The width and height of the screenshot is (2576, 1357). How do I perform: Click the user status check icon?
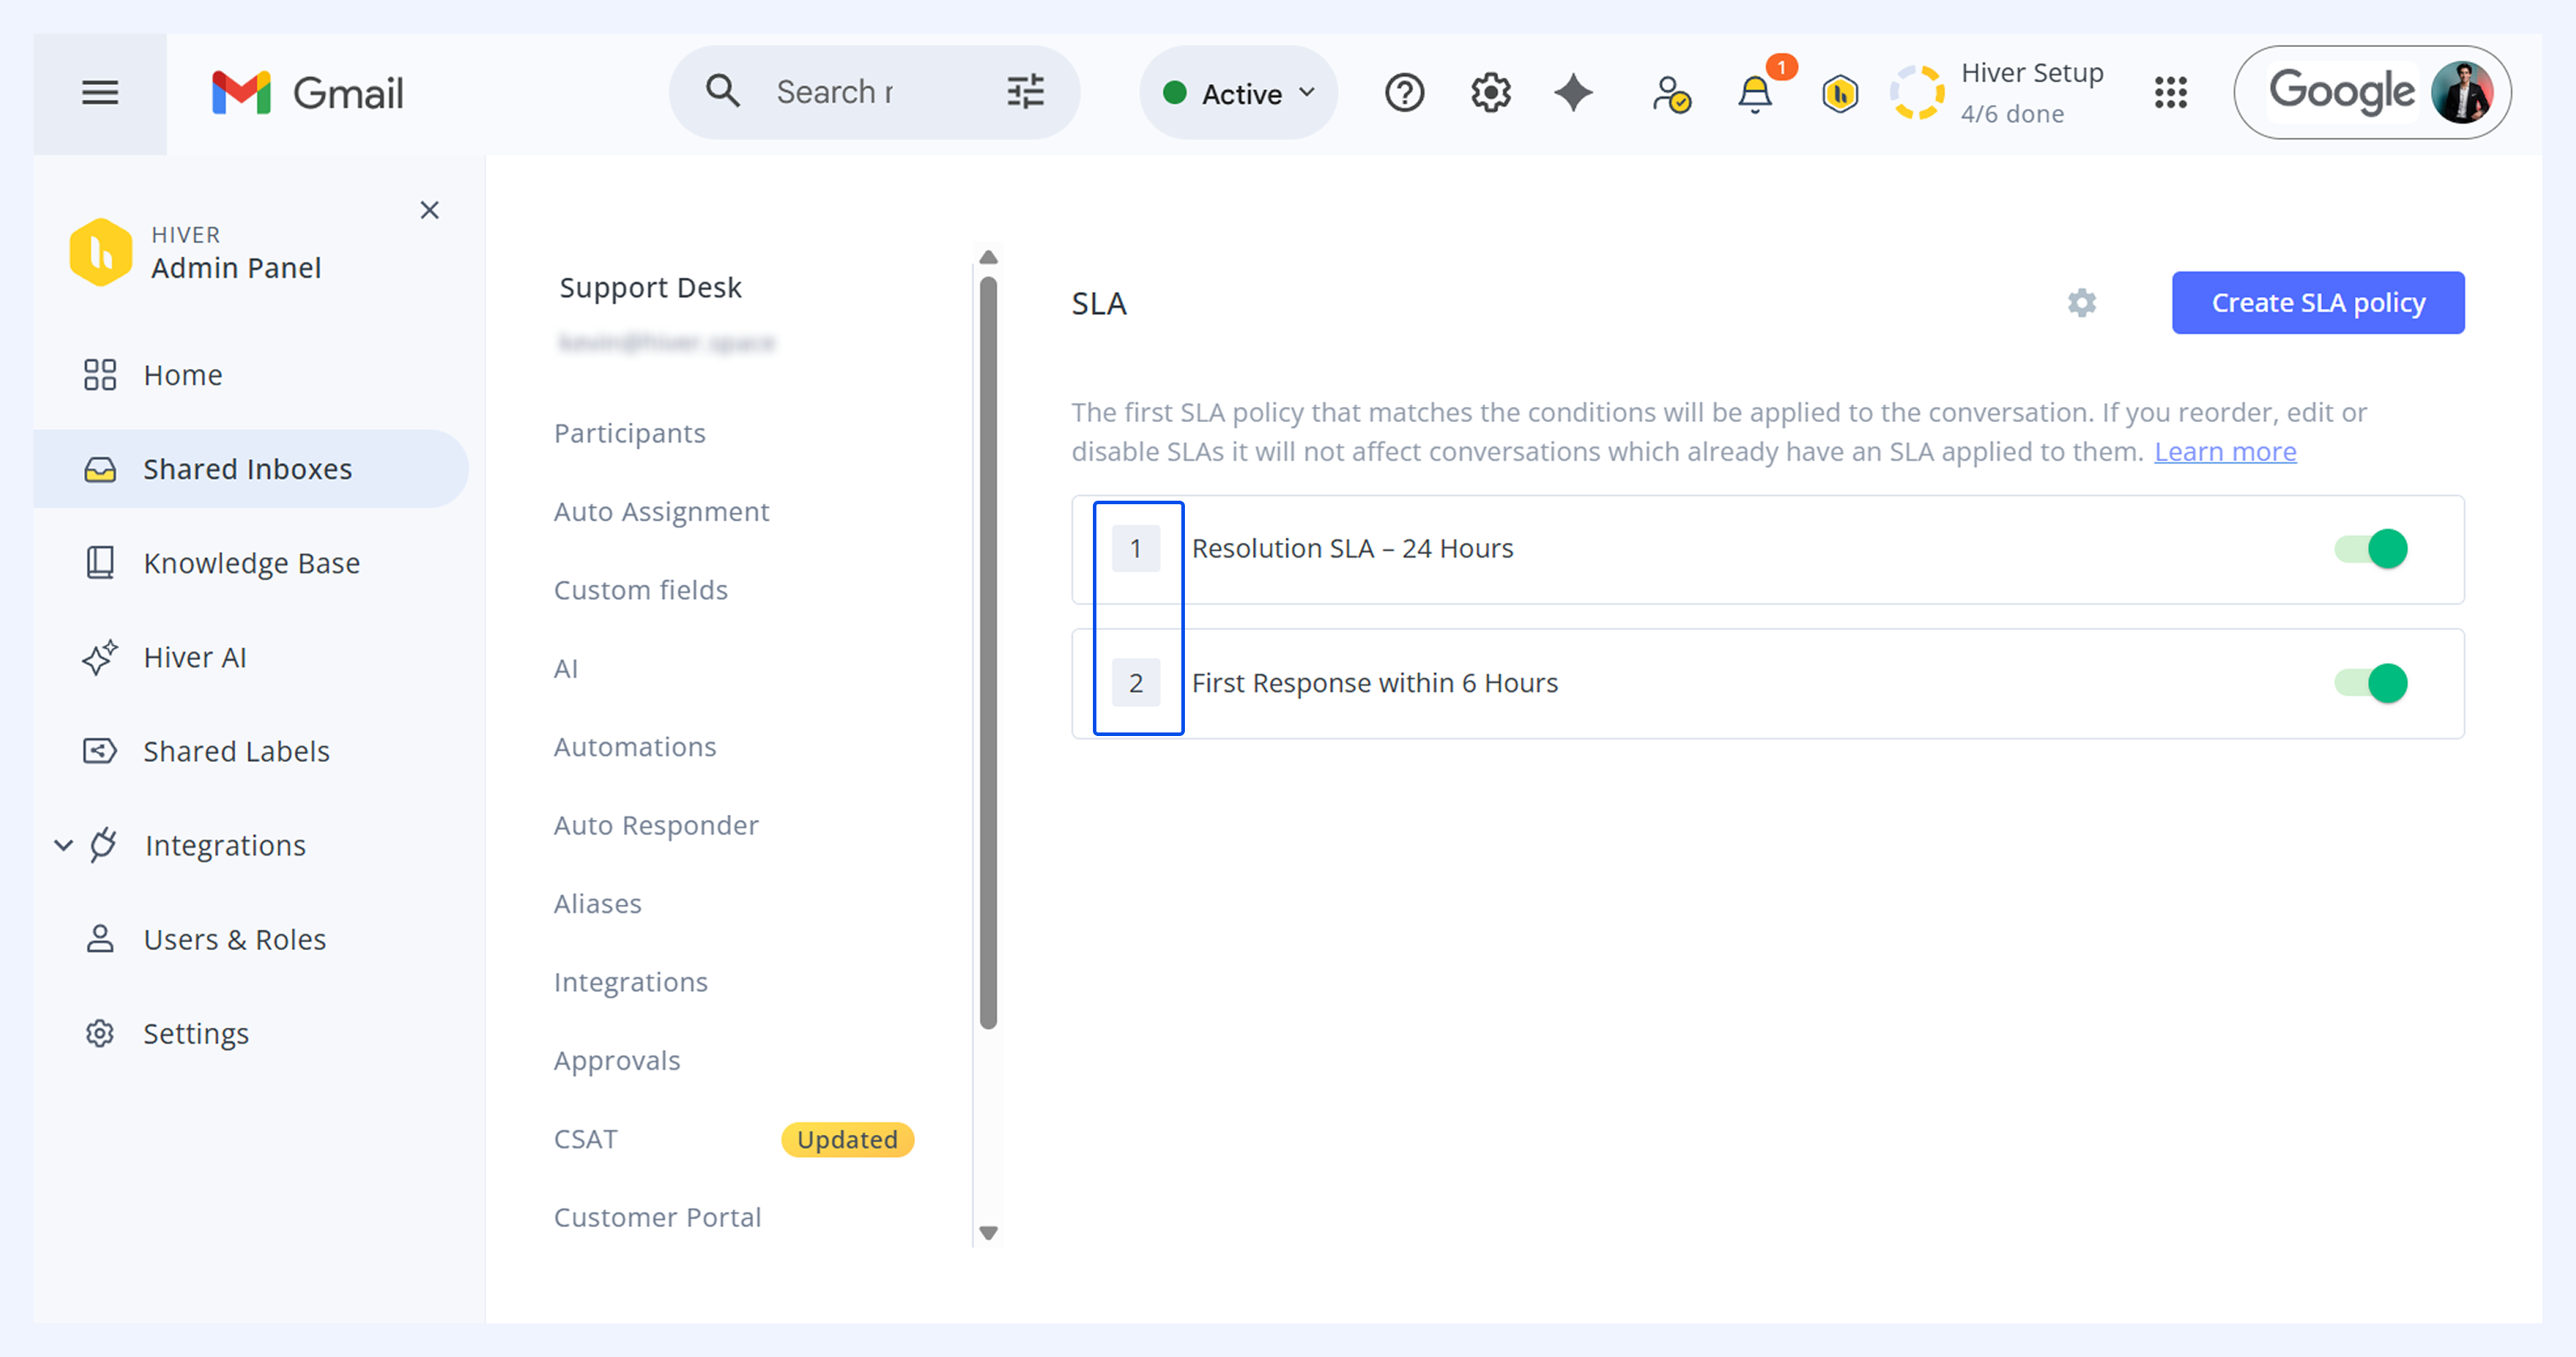coord(1670,95)
